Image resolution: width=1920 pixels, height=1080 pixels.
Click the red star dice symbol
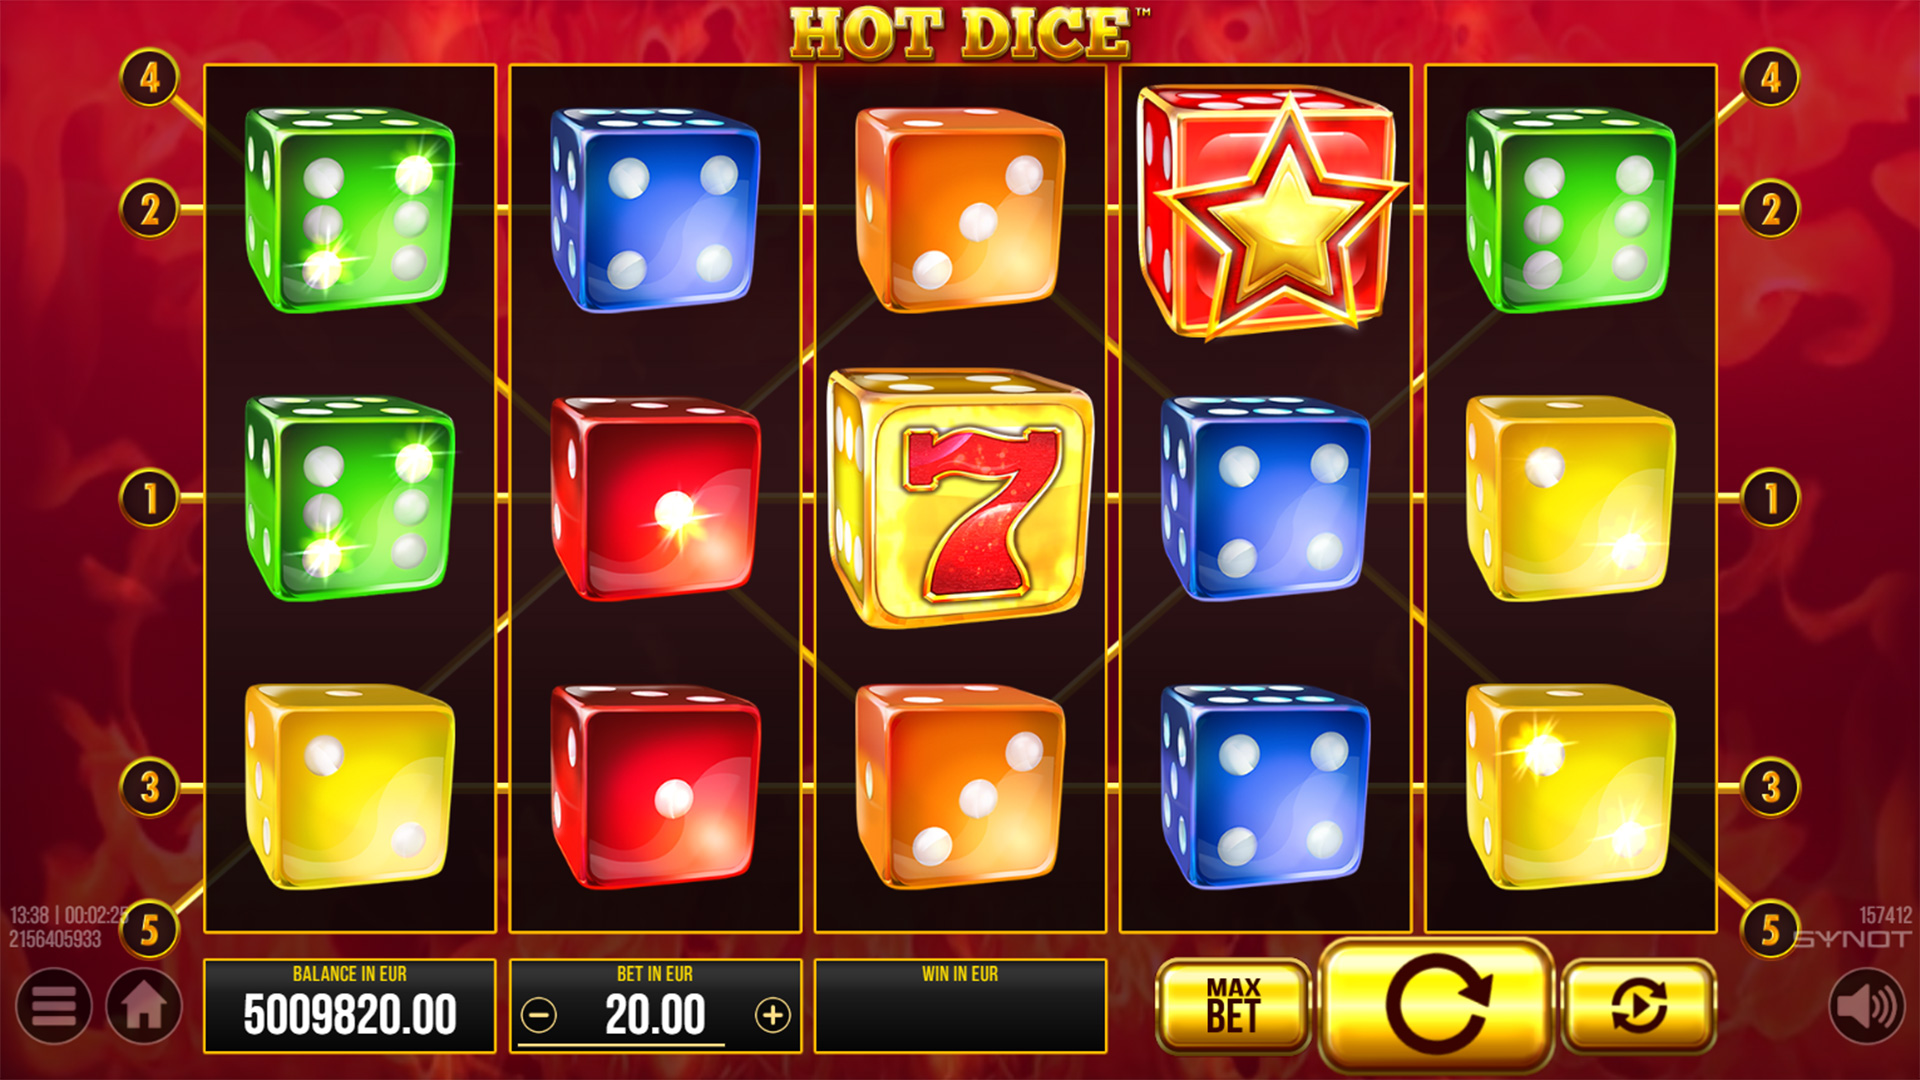click(1271, 211)
